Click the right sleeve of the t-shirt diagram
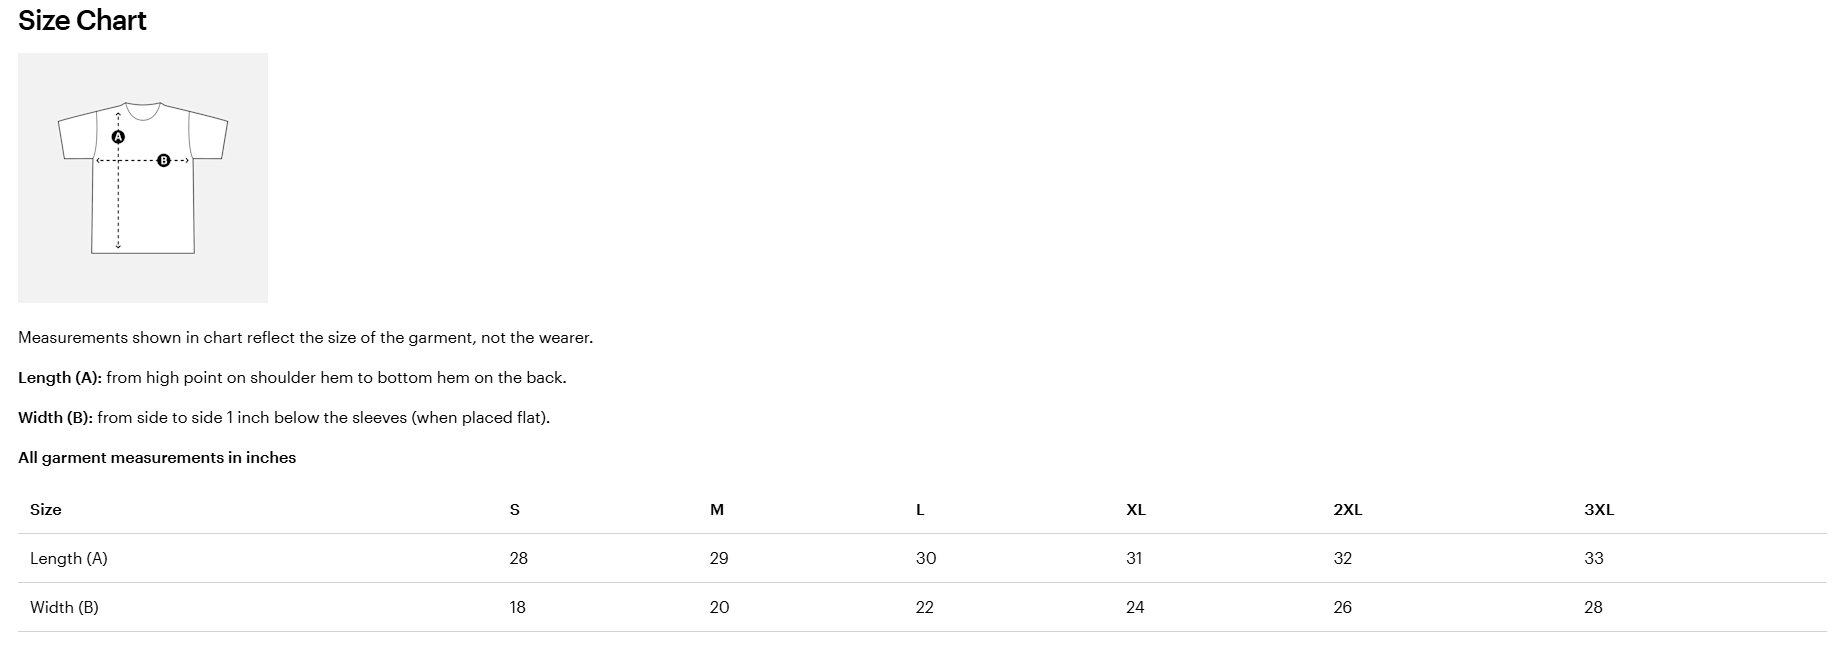The width and height of the screenshot is (1839, 671). click(x=210, y=137)
